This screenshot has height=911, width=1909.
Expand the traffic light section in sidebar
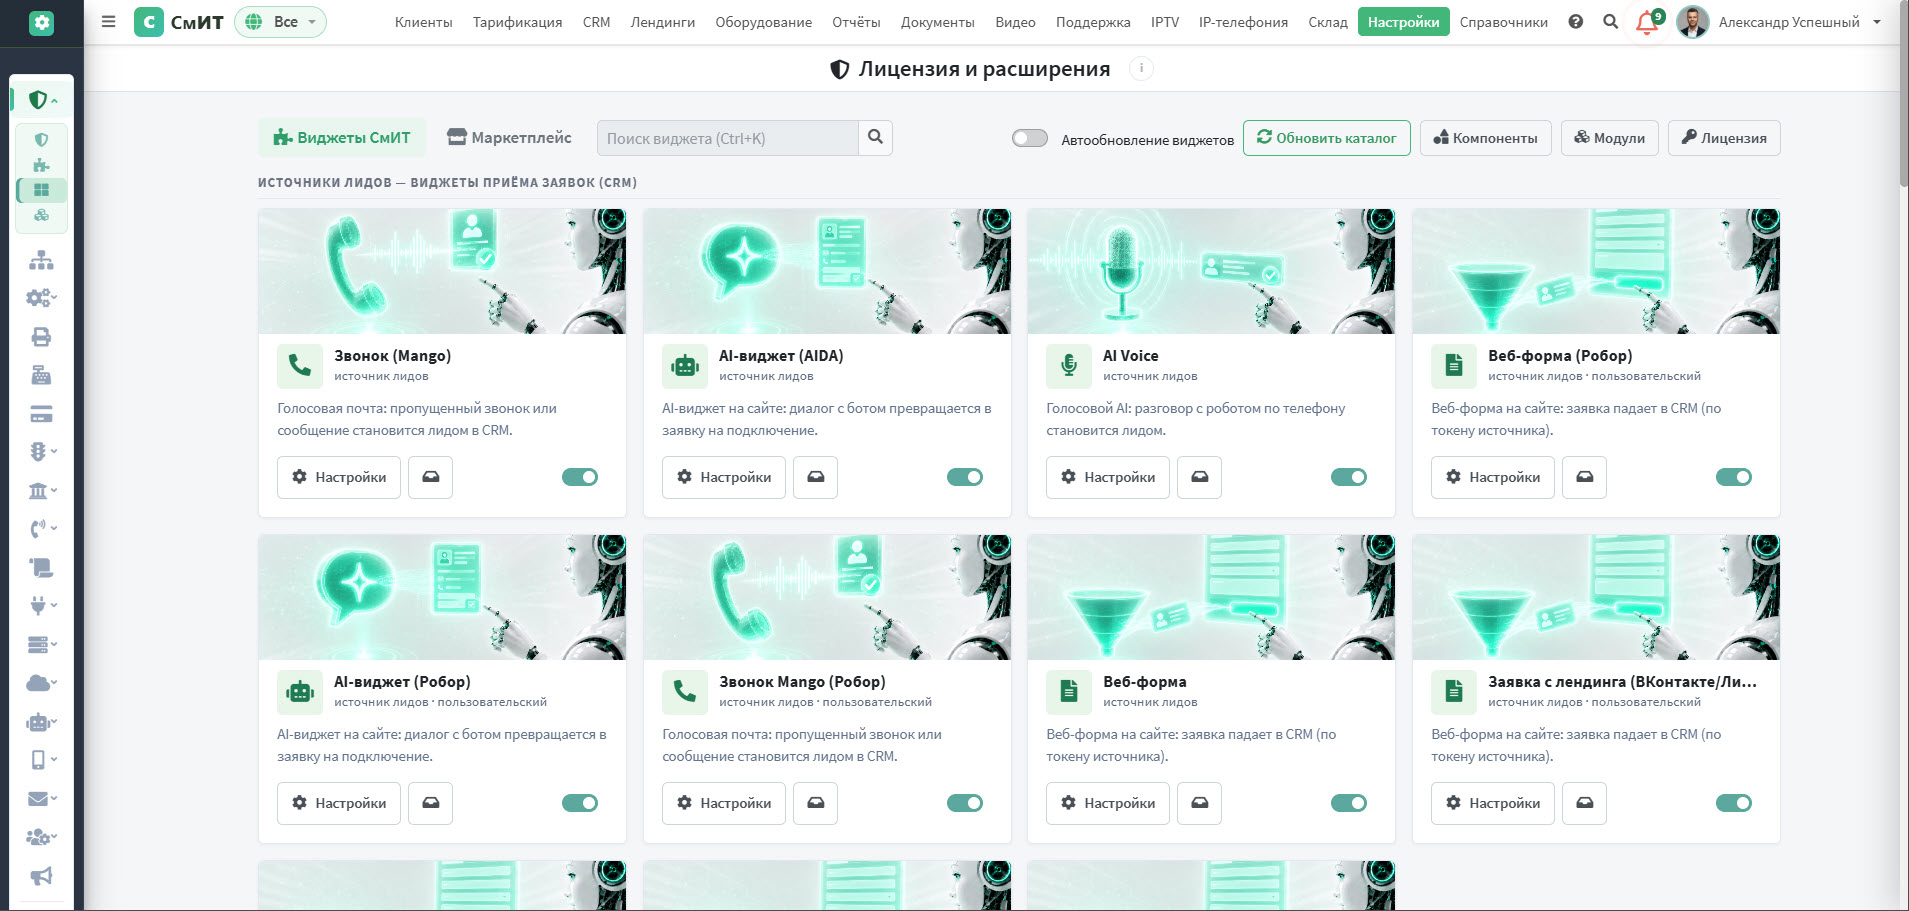click(41, 452)
